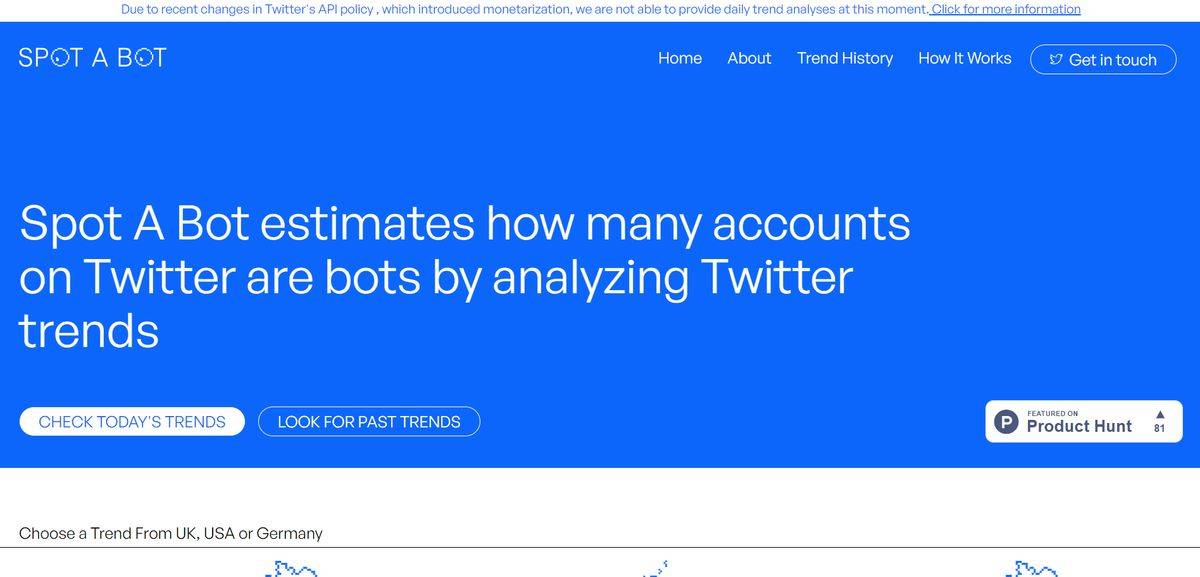This screenshot has width=1200, height=577.
Task: Click the SPOT A BOT logo
Action: pyautogui.click(x=91, y=57)
